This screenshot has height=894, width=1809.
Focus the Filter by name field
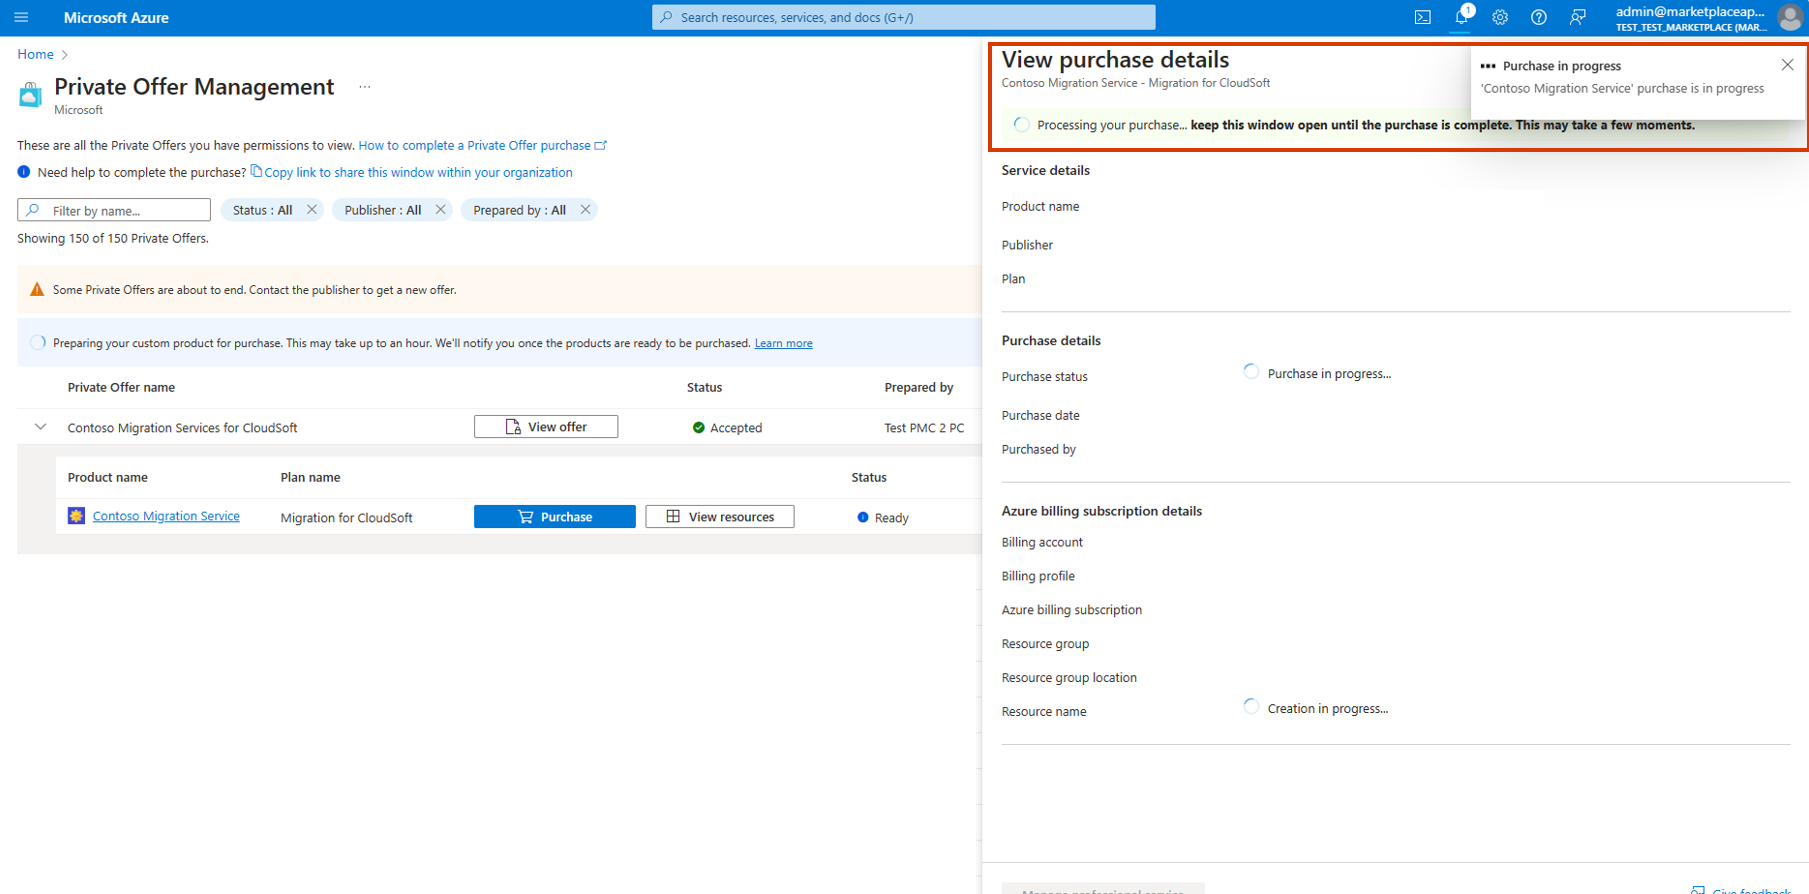114,210
